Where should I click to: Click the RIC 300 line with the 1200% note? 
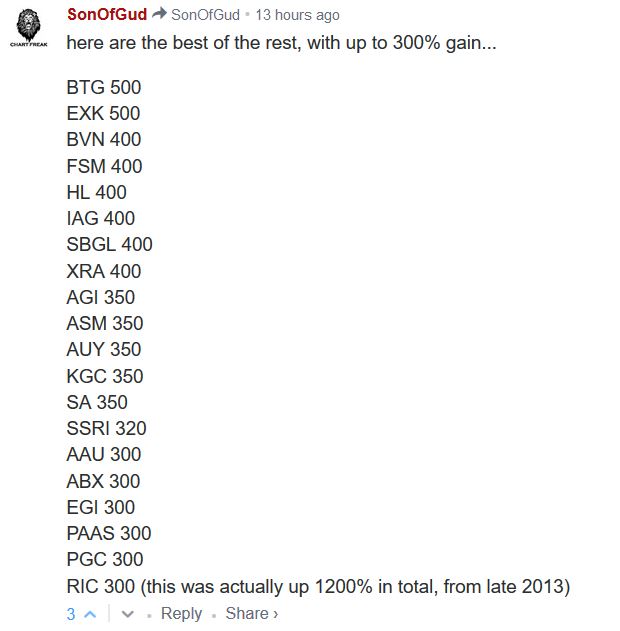tap(318, 586)
